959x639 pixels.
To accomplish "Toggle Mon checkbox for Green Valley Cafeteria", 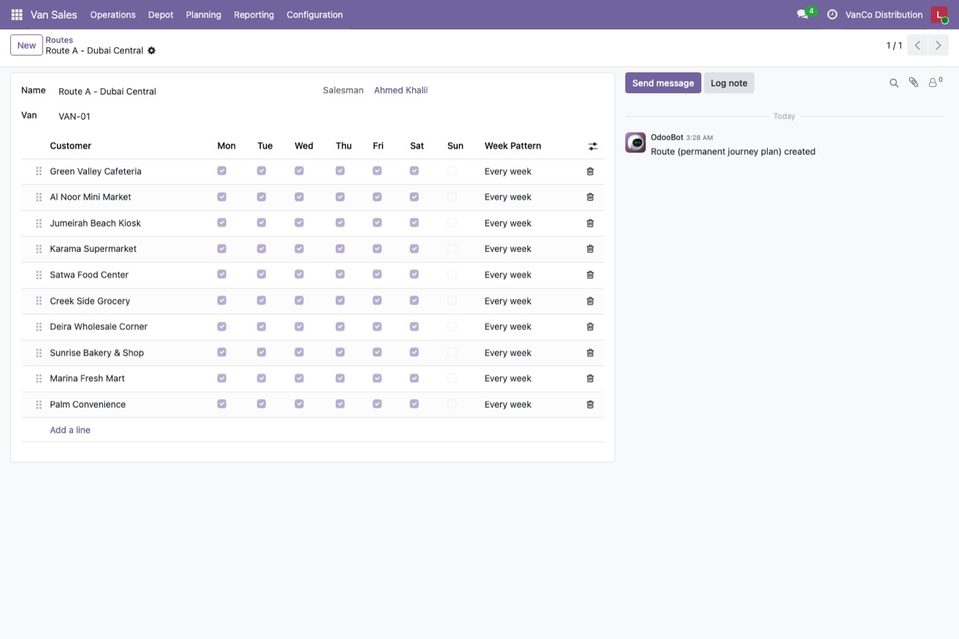I will [x=221, y=171].
